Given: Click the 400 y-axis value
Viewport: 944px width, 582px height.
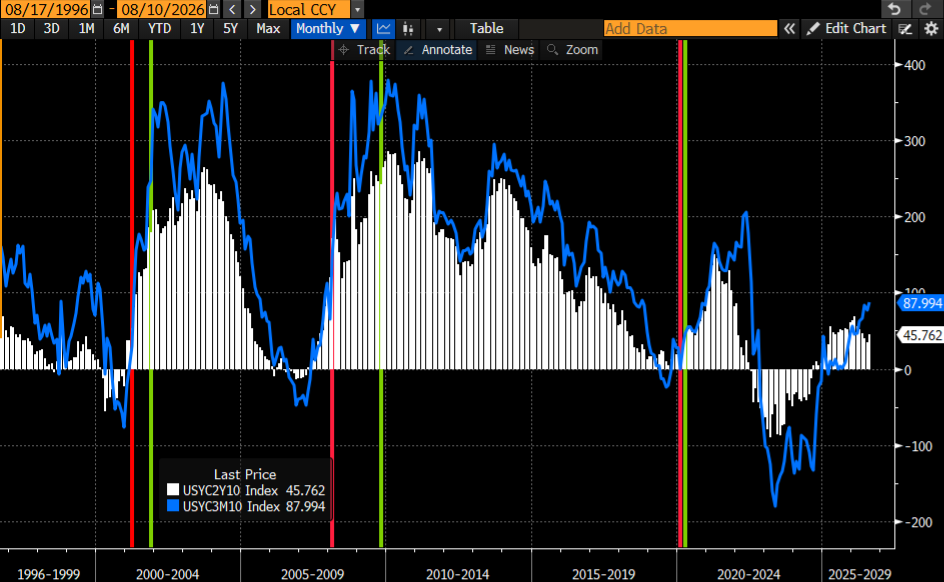Looking at the screenshot, I should point(914,65).
